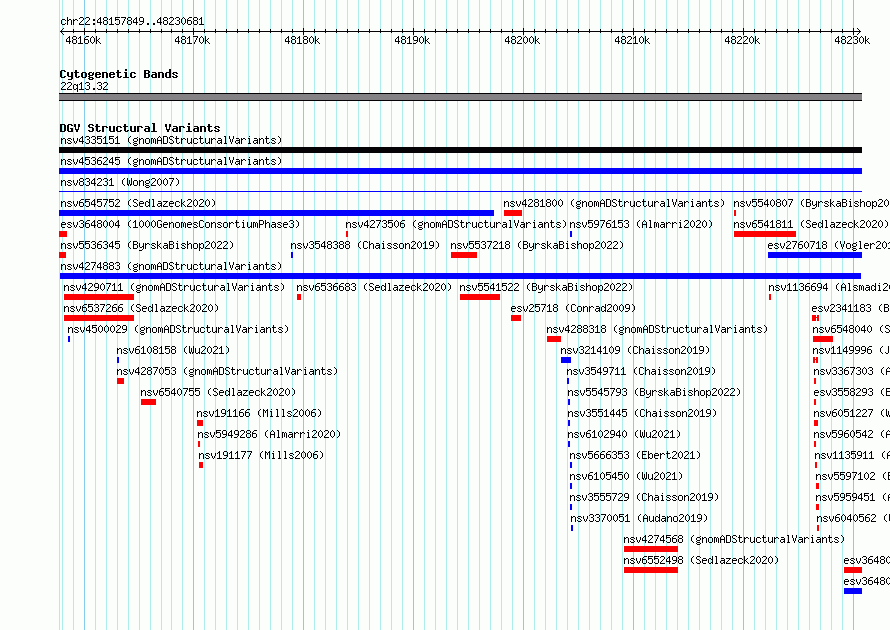This screenshot has height=630, width=890.
Task: Click nsv3549711 (Chaisson2019) label
Action: pyautogui.click(x=641, y=371)
